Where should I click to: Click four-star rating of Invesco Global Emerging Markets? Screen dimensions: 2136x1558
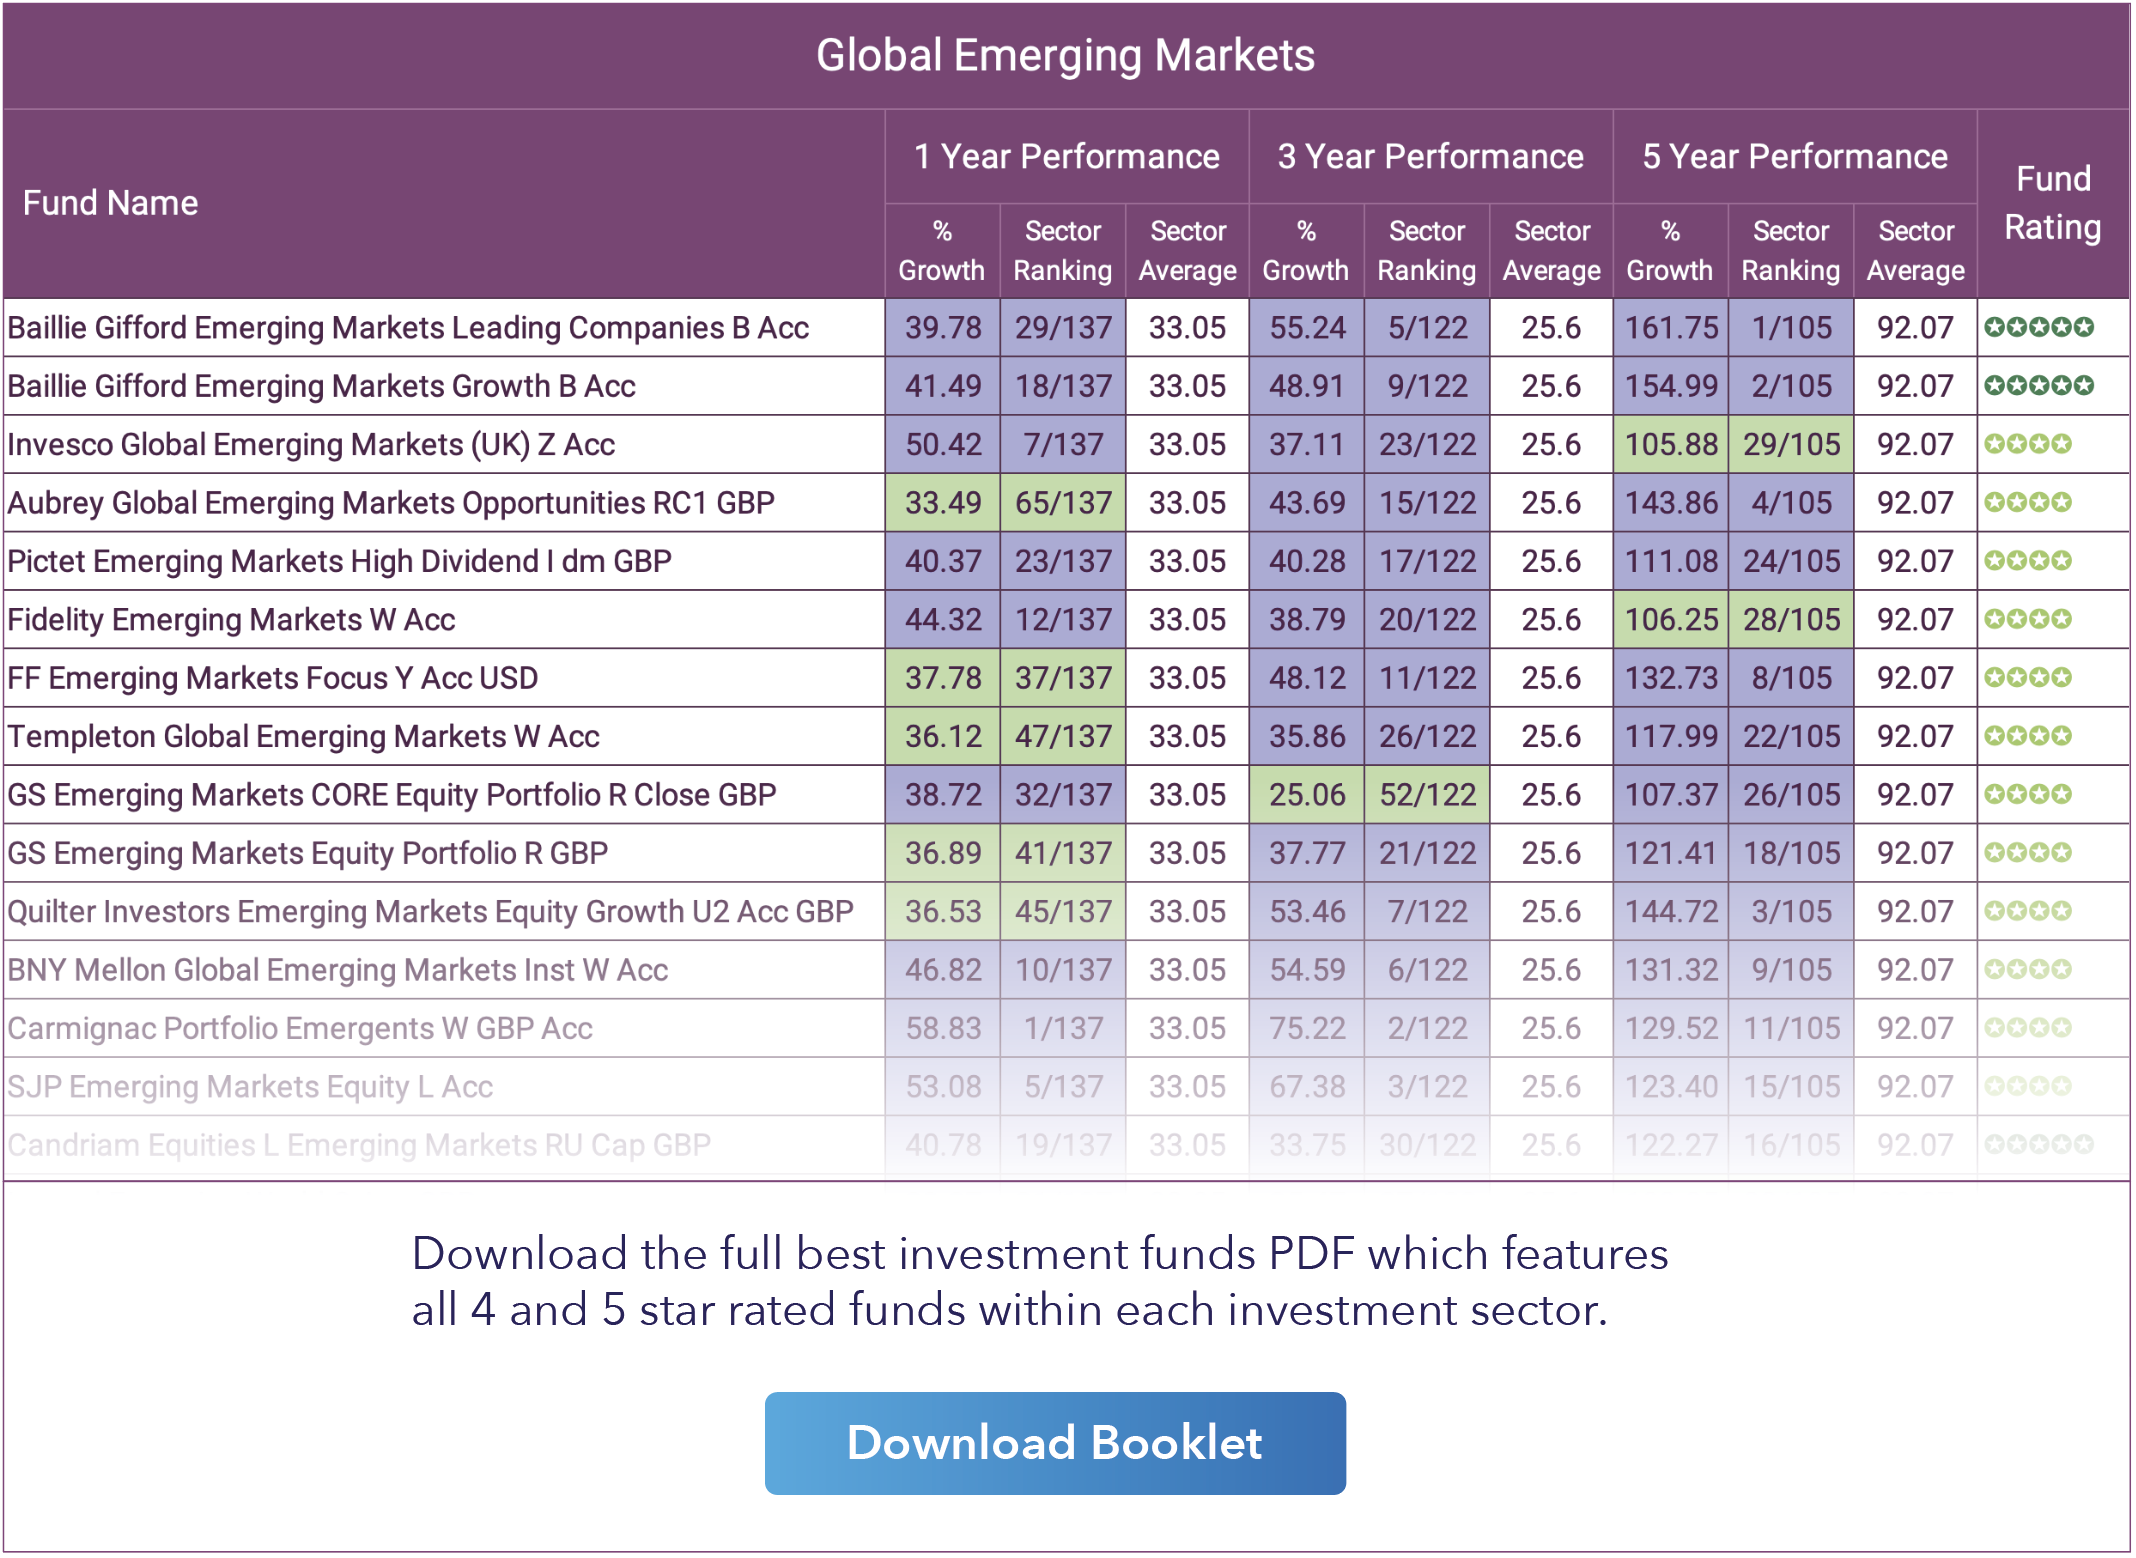pyautogui.click(x=2027, y=444)
